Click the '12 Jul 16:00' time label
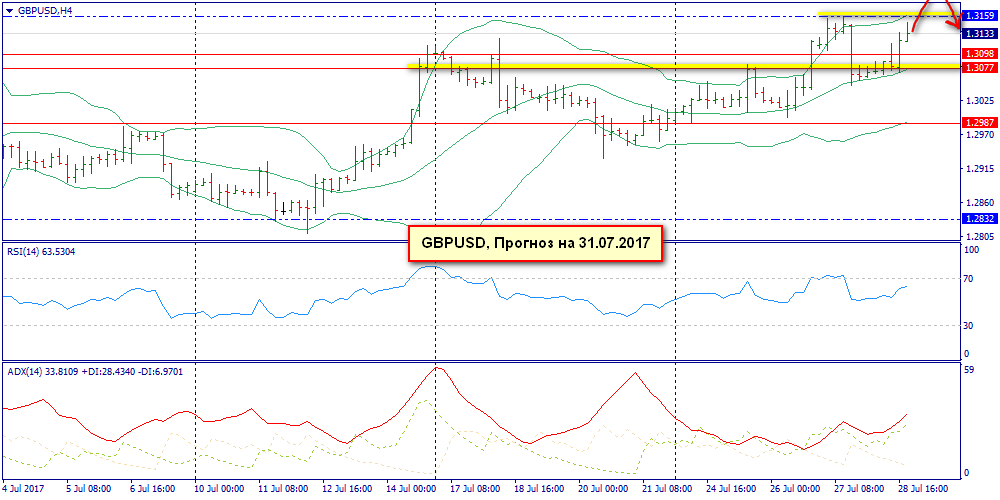The height and width of the screenshot is (500, 1000). (x=345, y=487)
